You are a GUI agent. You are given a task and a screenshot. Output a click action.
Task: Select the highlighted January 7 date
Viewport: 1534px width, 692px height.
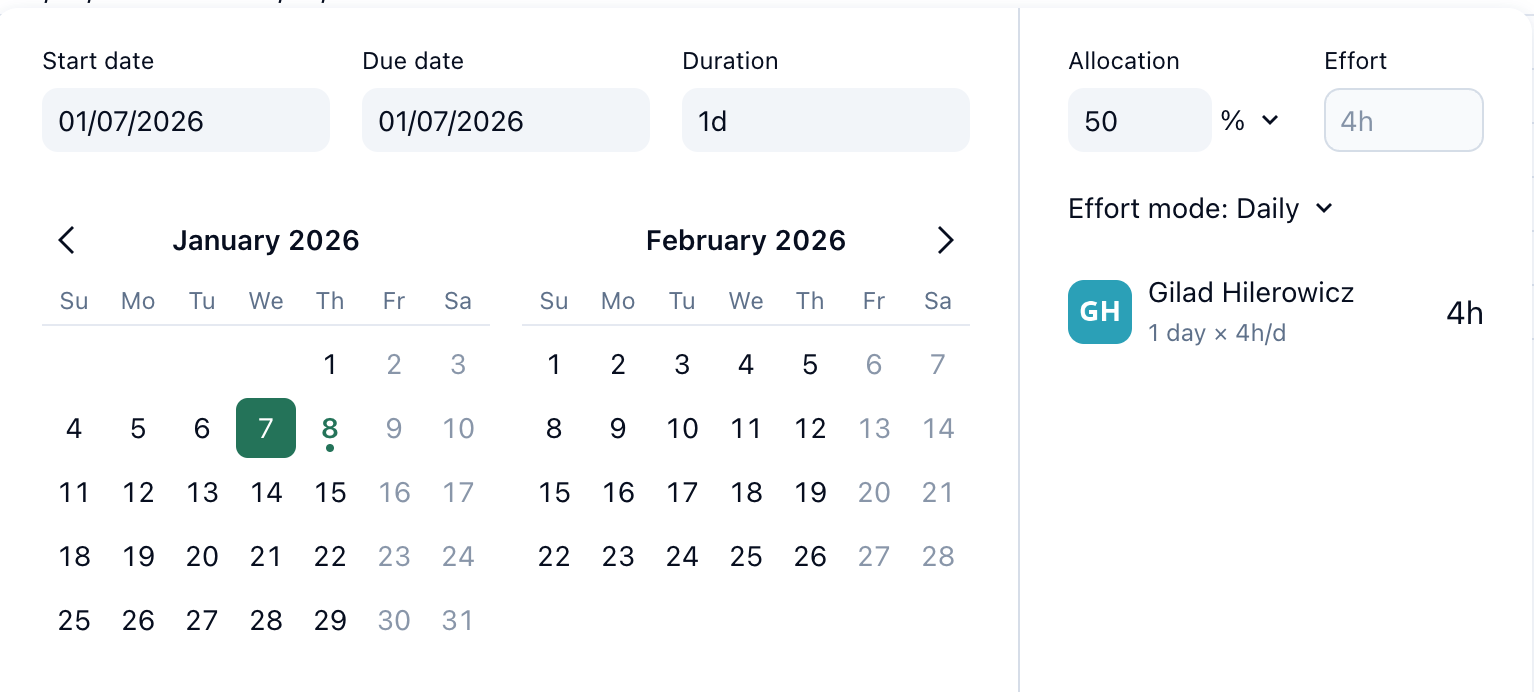coord(266,428)
